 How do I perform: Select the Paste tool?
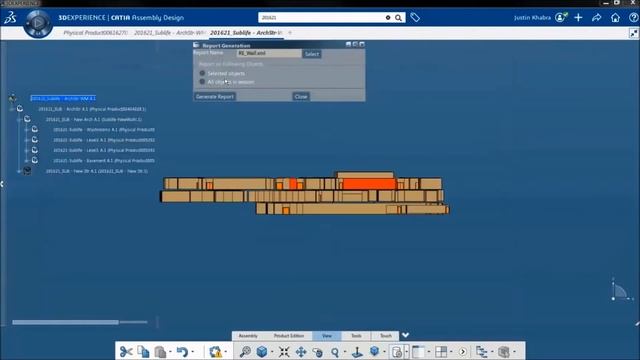tap(160, 351)
